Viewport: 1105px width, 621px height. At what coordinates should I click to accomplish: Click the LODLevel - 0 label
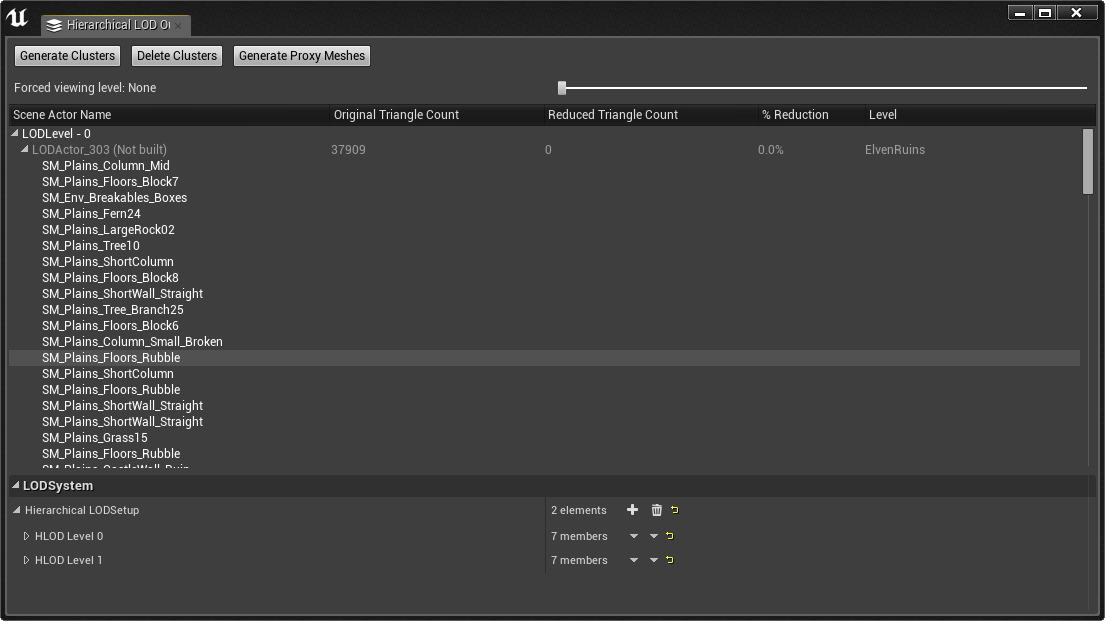click(56, 133)
